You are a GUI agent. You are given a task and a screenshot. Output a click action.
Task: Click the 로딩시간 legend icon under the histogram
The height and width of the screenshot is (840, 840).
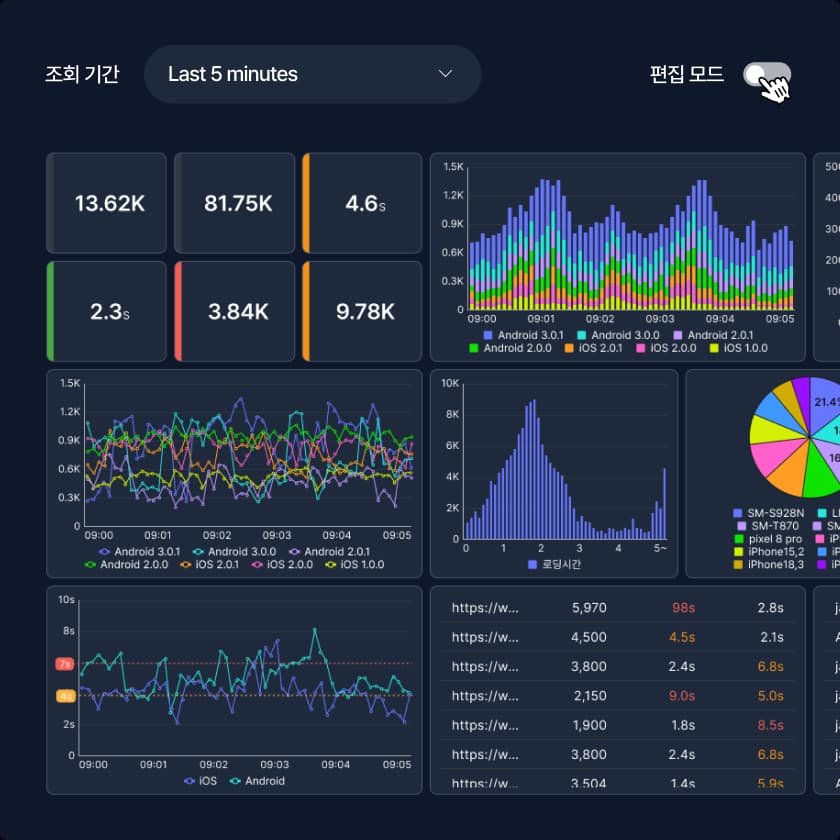coord(533,565)
